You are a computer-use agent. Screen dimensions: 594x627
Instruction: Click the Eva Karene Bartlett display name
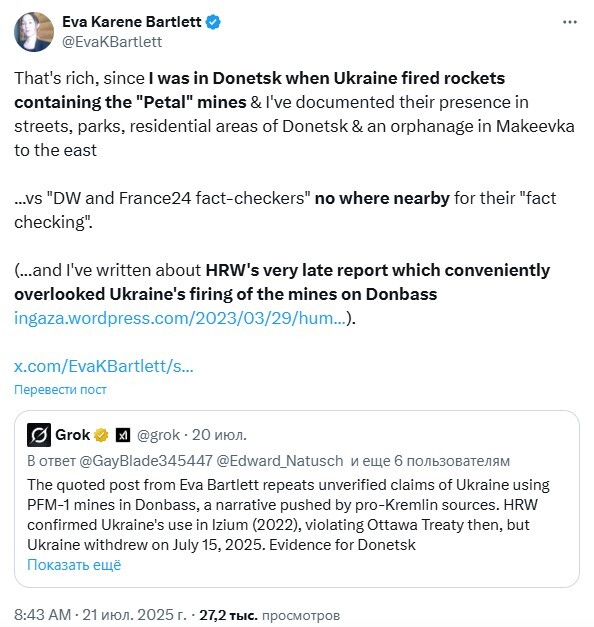click(132, 22)
